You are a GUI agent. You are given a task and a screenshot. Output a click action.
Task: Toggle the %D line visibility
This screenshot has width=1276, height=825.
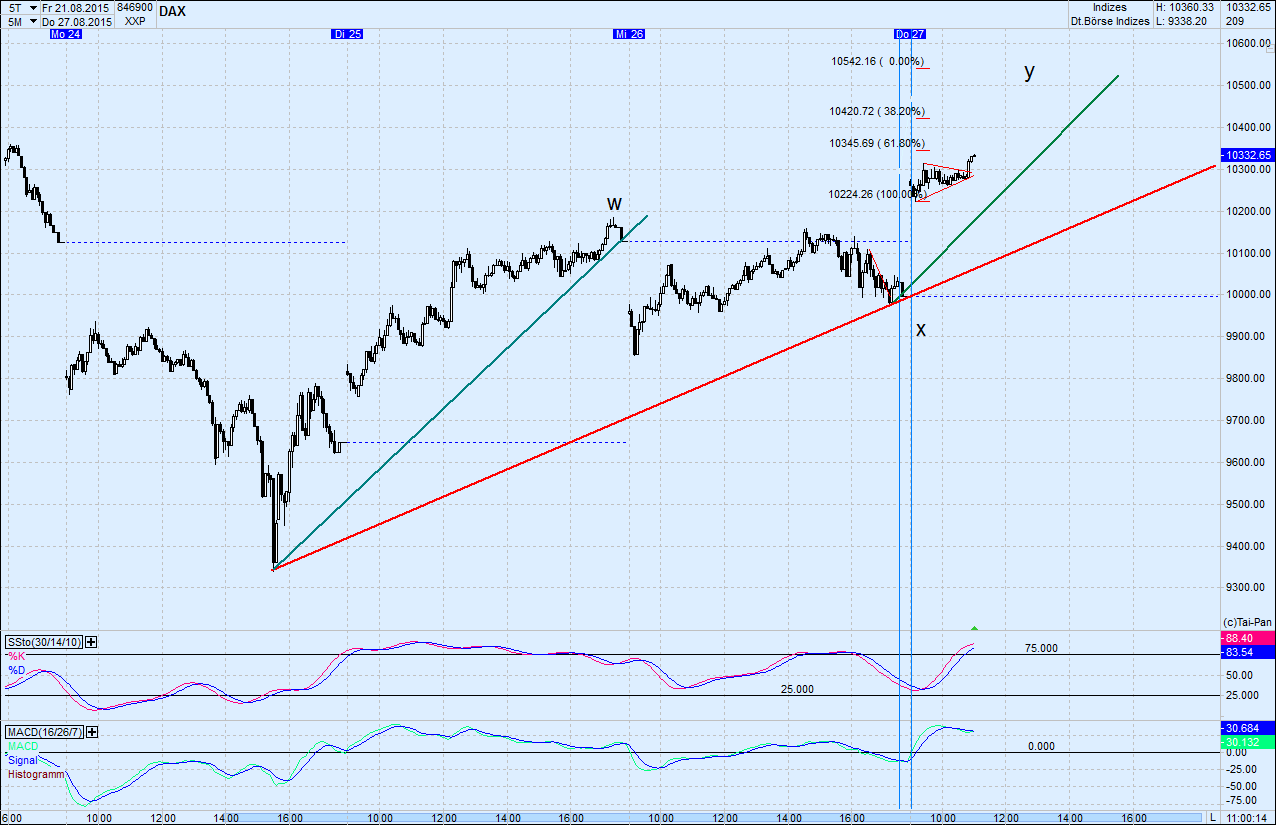click(x=17, y=670)
